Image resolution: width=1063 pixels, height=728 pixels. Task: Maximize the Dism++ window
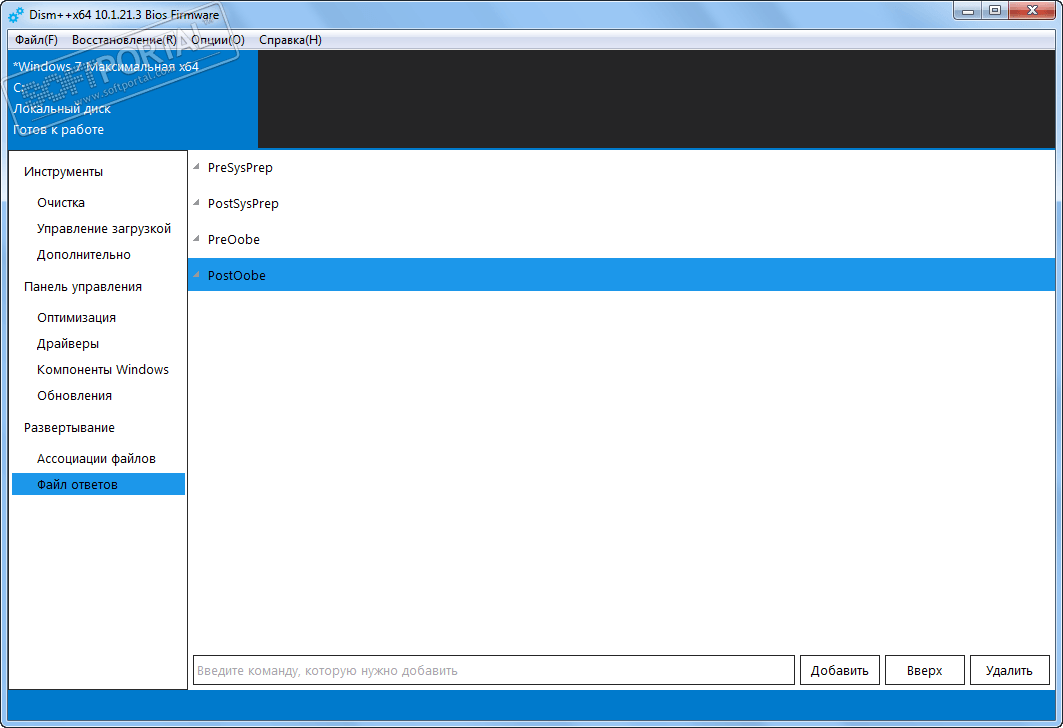995,11
